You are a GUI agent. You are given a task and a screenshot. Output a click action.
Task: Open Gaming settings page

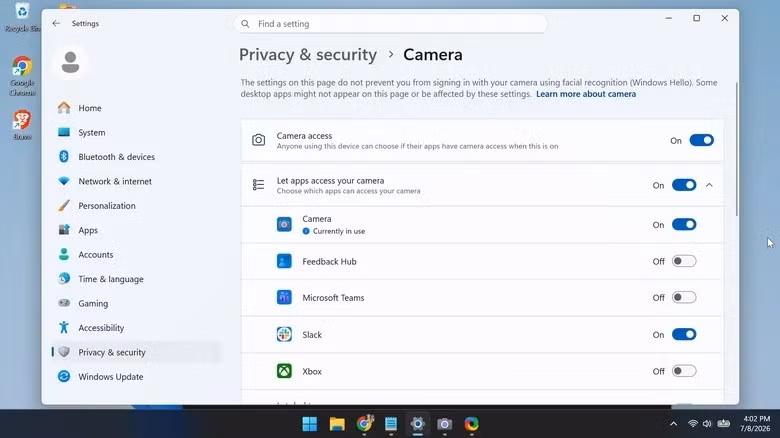click(137, 303)
